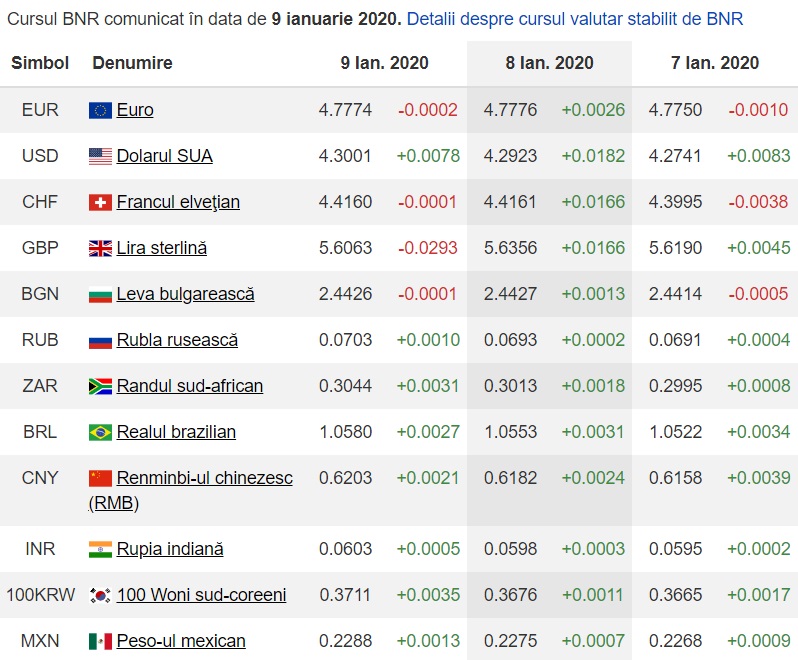798x660 pixels.
Task: Open the Rupia indiană link
Action: [x=169, y=549]
